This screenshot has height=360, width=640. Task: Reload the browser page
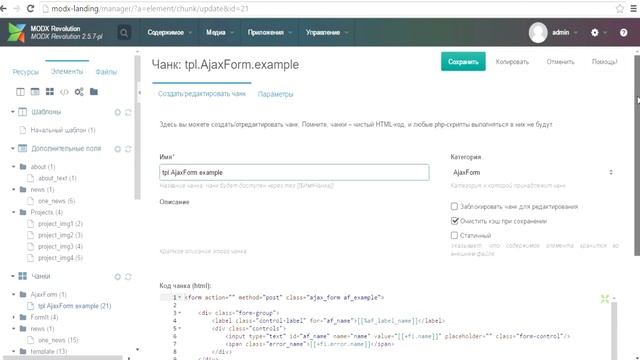coord(30,8)
